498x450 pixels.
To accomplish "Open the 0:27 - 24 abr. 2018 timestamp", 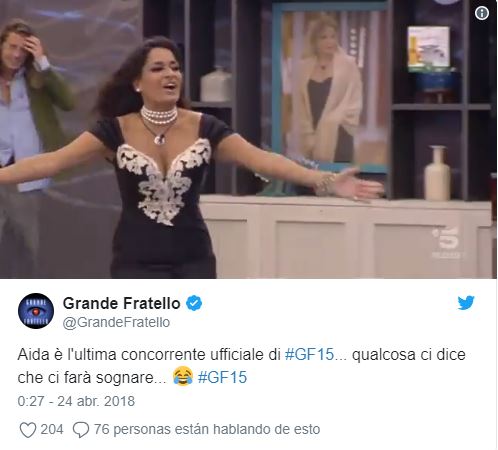I will pyautogui.click(x=76, y=401).
